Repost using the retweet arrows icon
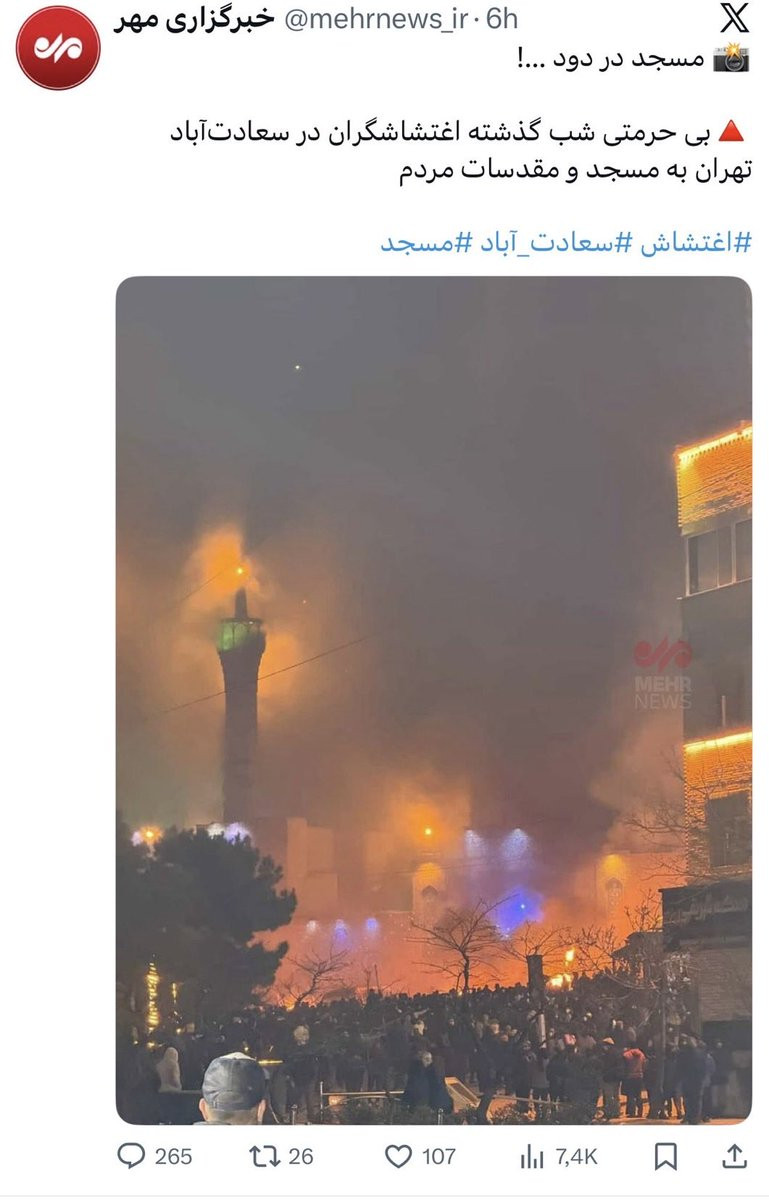Image resolution: width=769 pixels, height=1200 pixels. 263,1156
